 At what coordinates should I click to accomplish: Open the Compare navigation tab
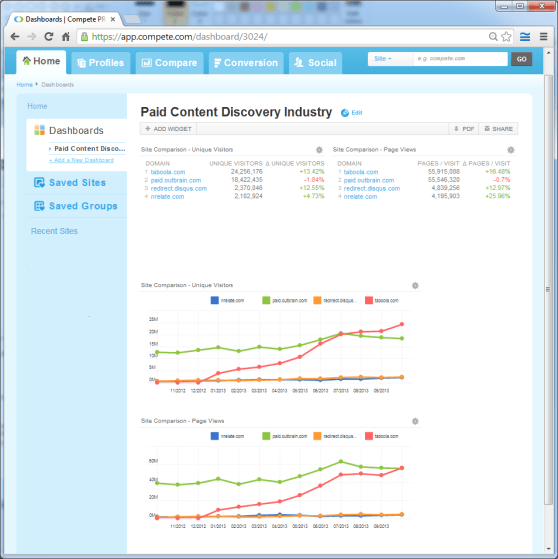(x=169, y=63)
